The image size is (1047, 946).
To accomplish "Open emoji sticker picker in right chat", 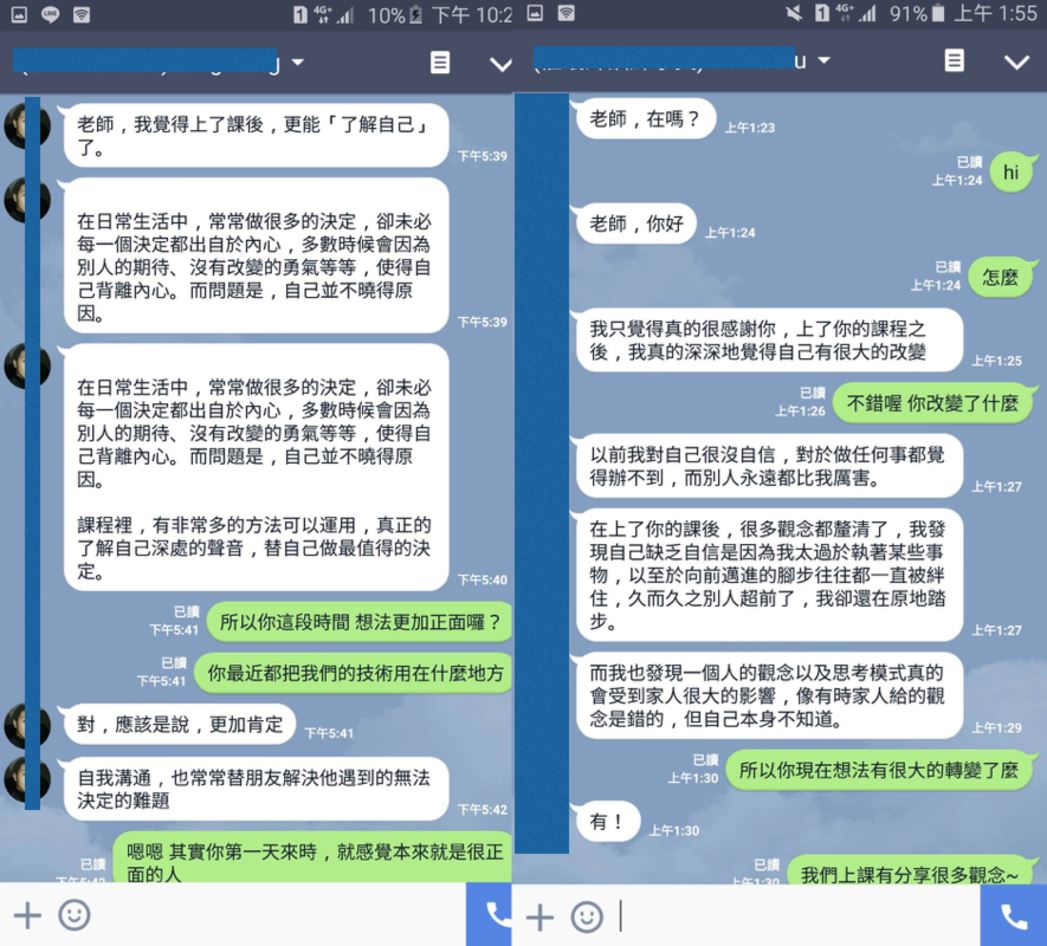I will click(586, 916).
